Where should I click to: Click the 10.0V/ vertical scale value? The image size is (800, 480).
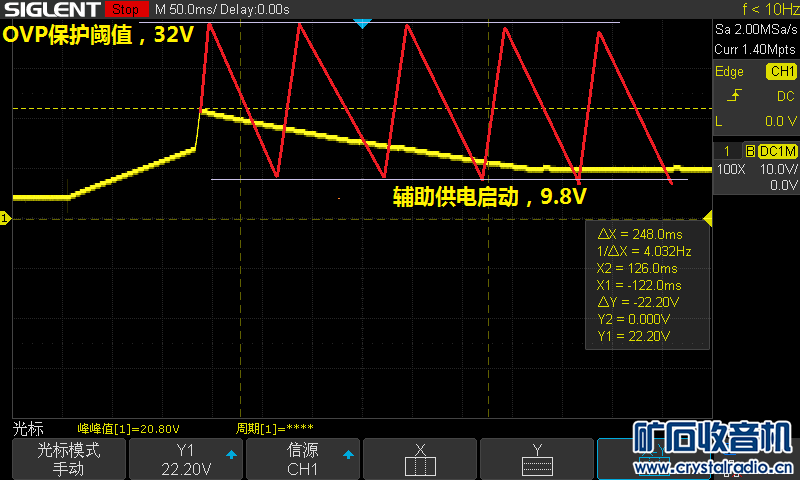[x=778, y=169]
